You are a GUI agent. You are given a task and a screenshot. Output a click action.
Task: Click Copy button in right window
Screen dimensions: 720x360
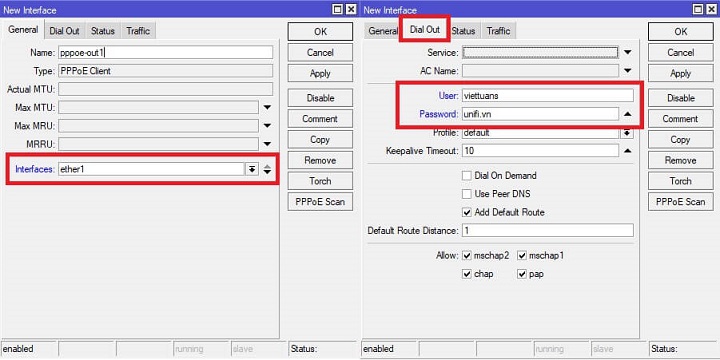[x=681, y=140]
